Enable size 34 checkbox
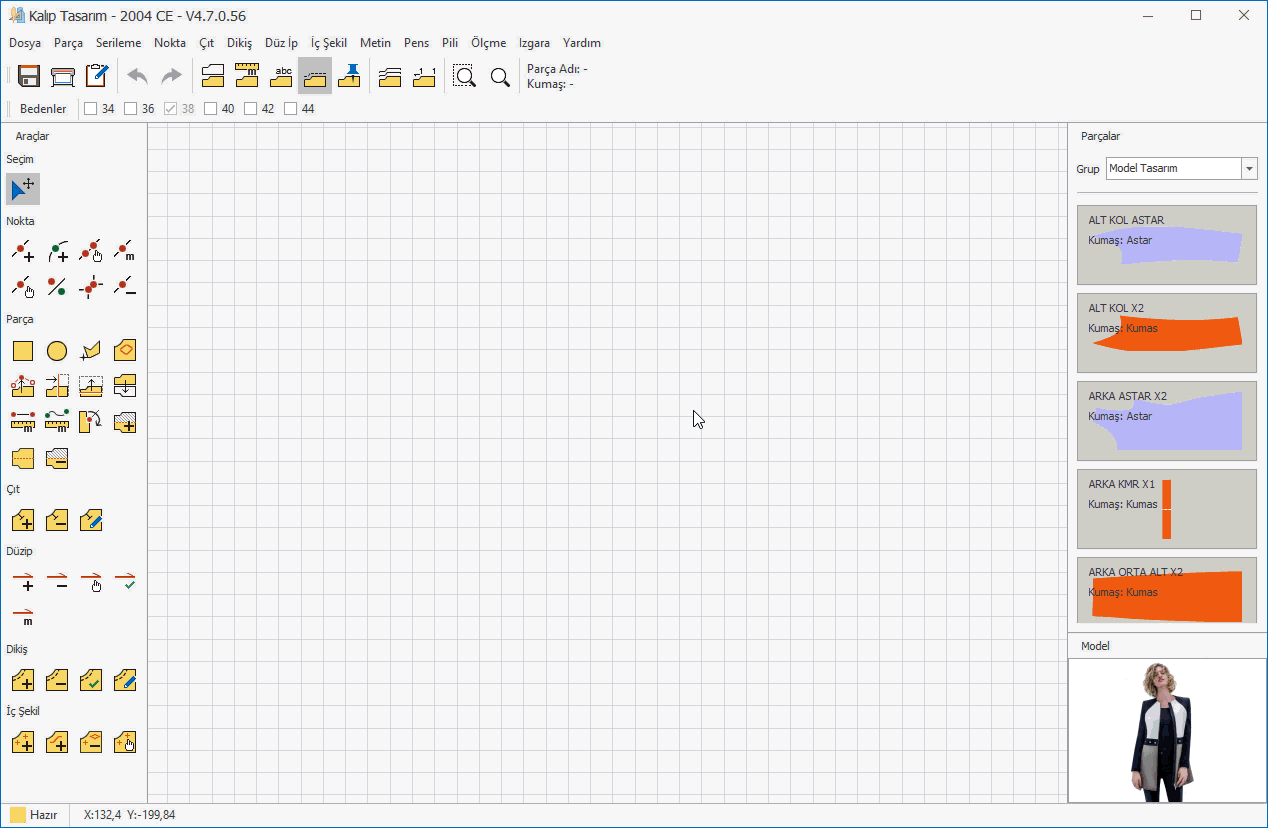This screenshot has height=828, width=1270. [91, 109]
